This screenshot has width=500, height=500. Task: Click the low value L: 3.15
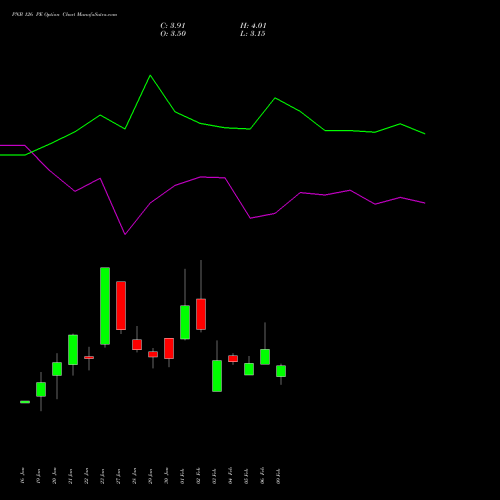(x=253, y=34)
